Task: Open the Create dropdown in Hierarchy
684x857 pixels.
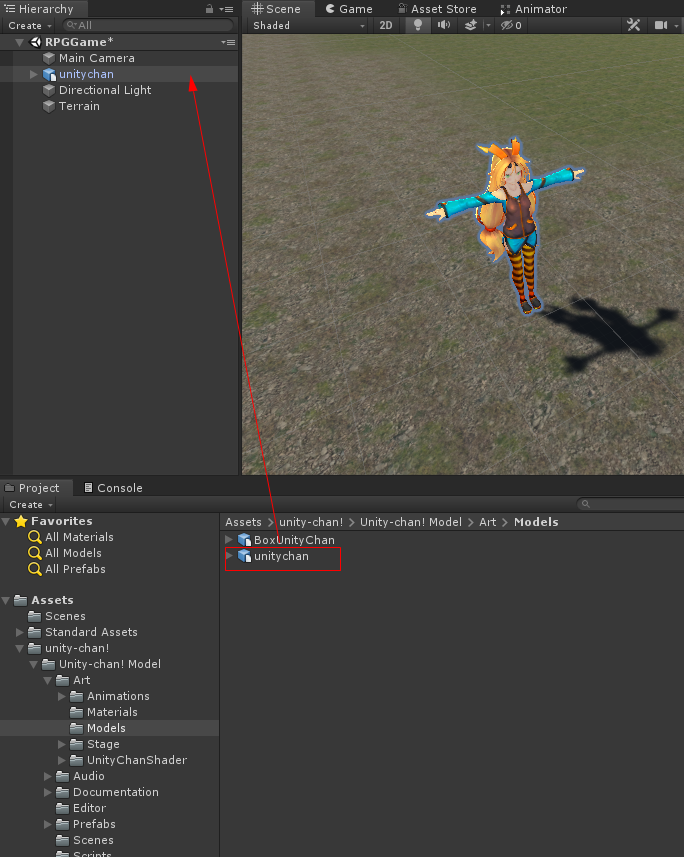Action: tap(30, 26)
